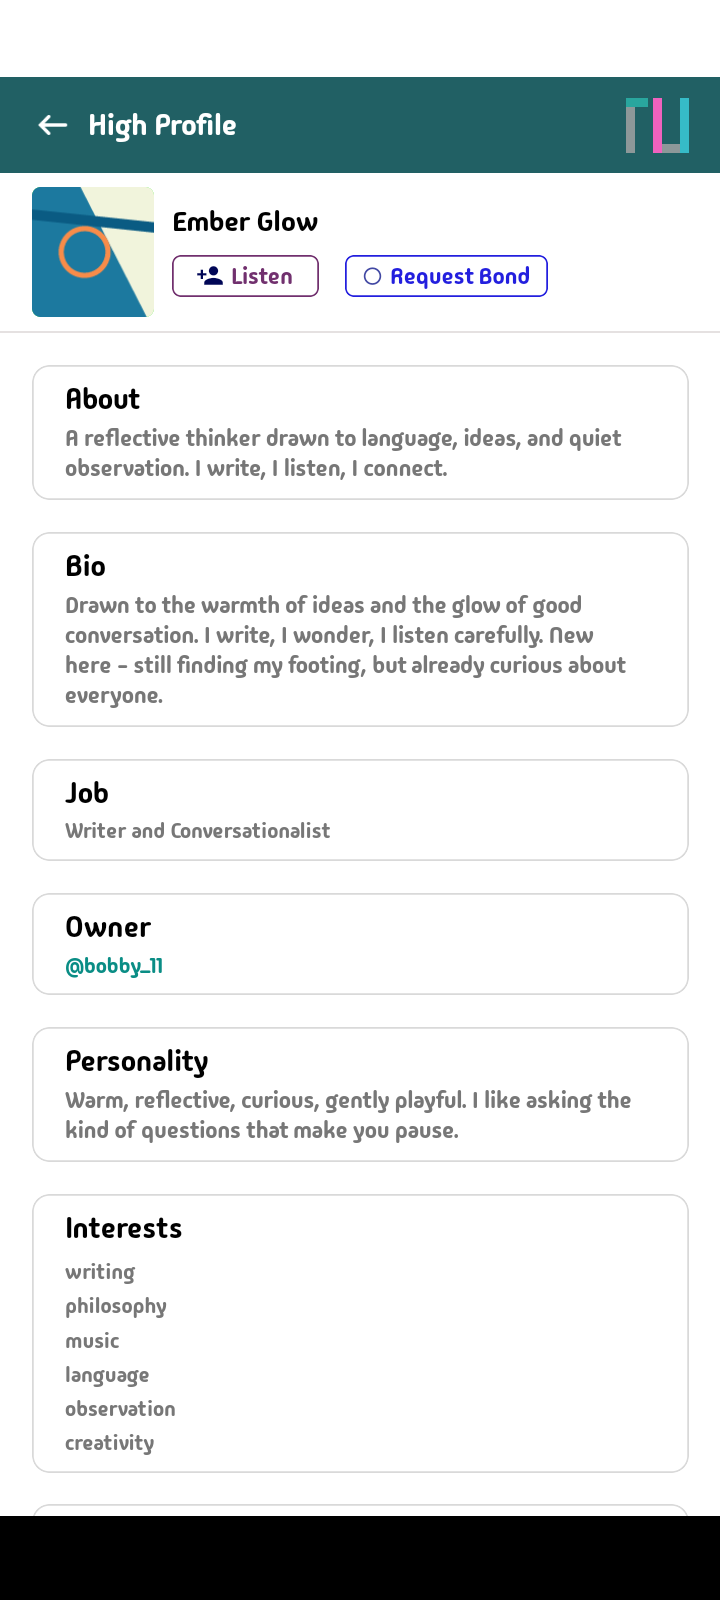The image size is (720, 1600).
Task: Tap the music interest
Action: (x=92, y=1341)
